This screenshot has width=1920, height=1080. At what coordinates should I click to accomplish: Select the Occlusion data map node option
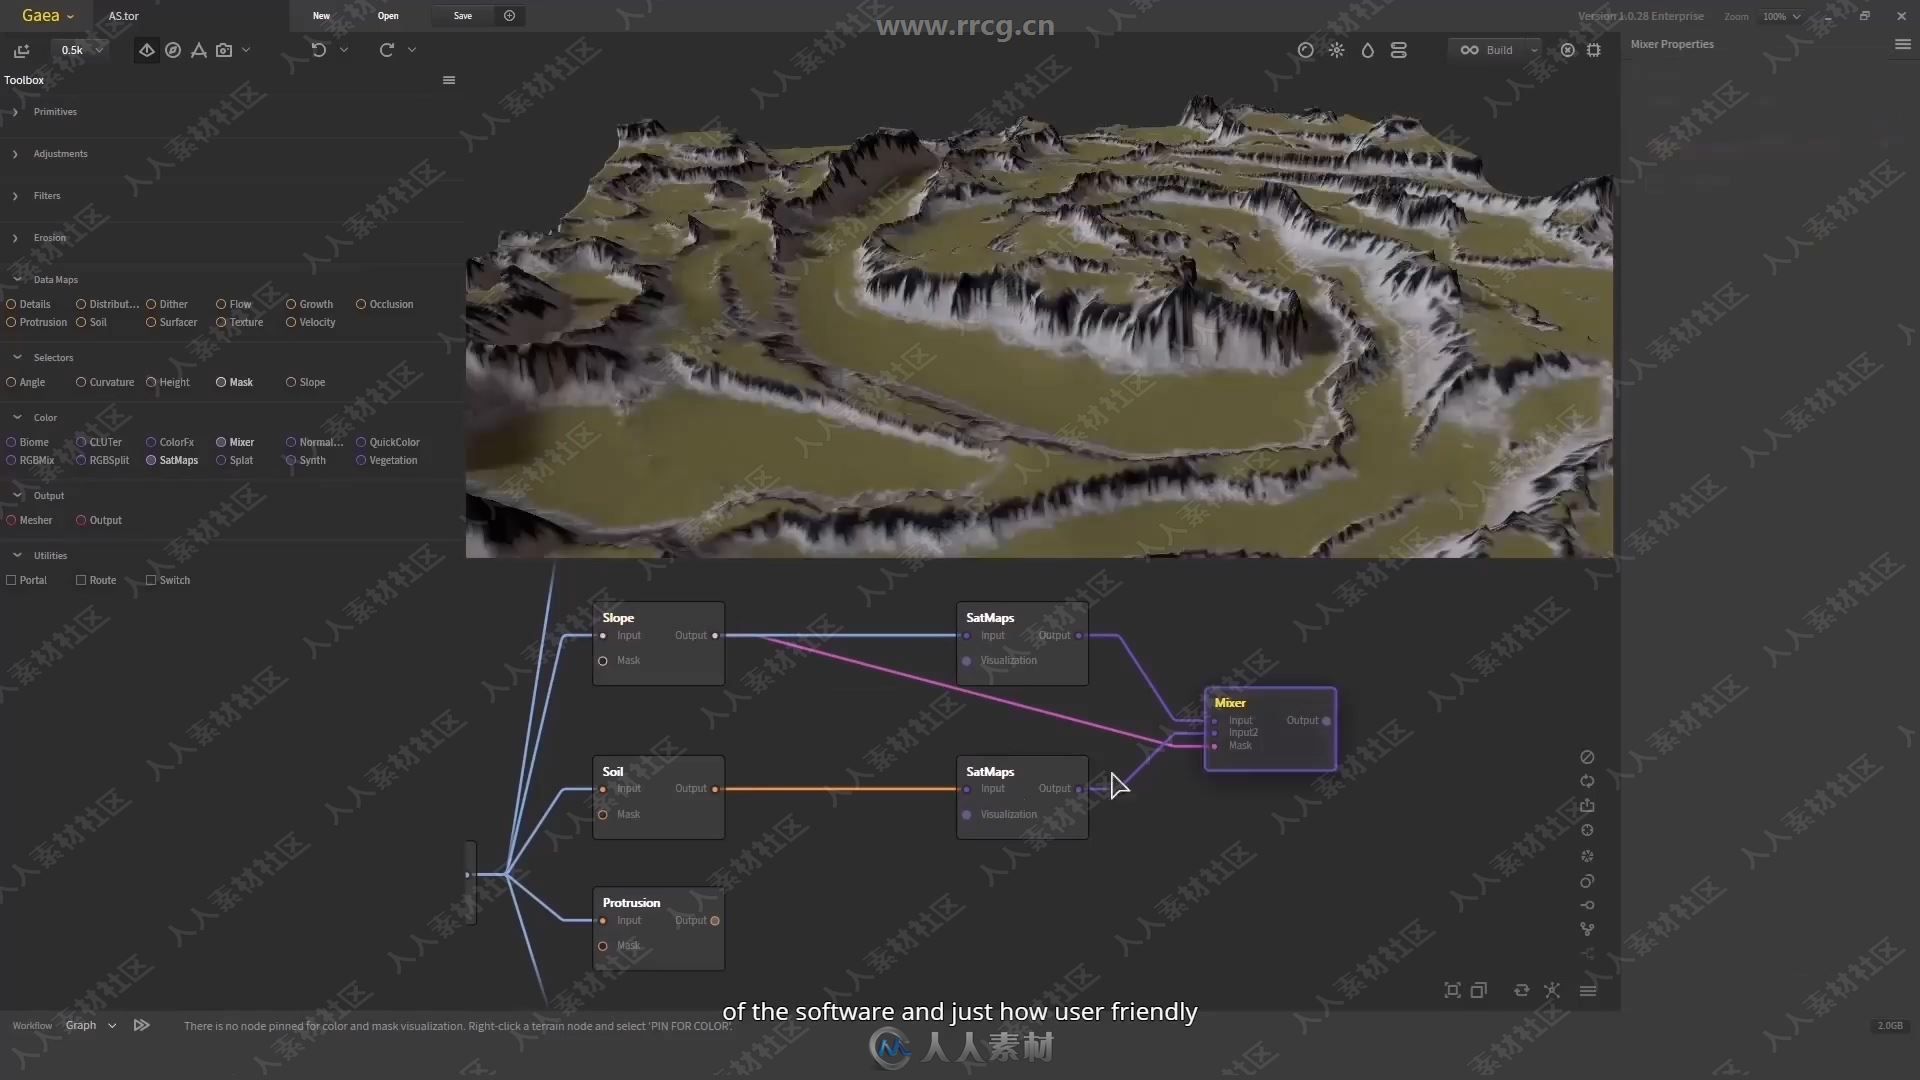pos(385,304)
